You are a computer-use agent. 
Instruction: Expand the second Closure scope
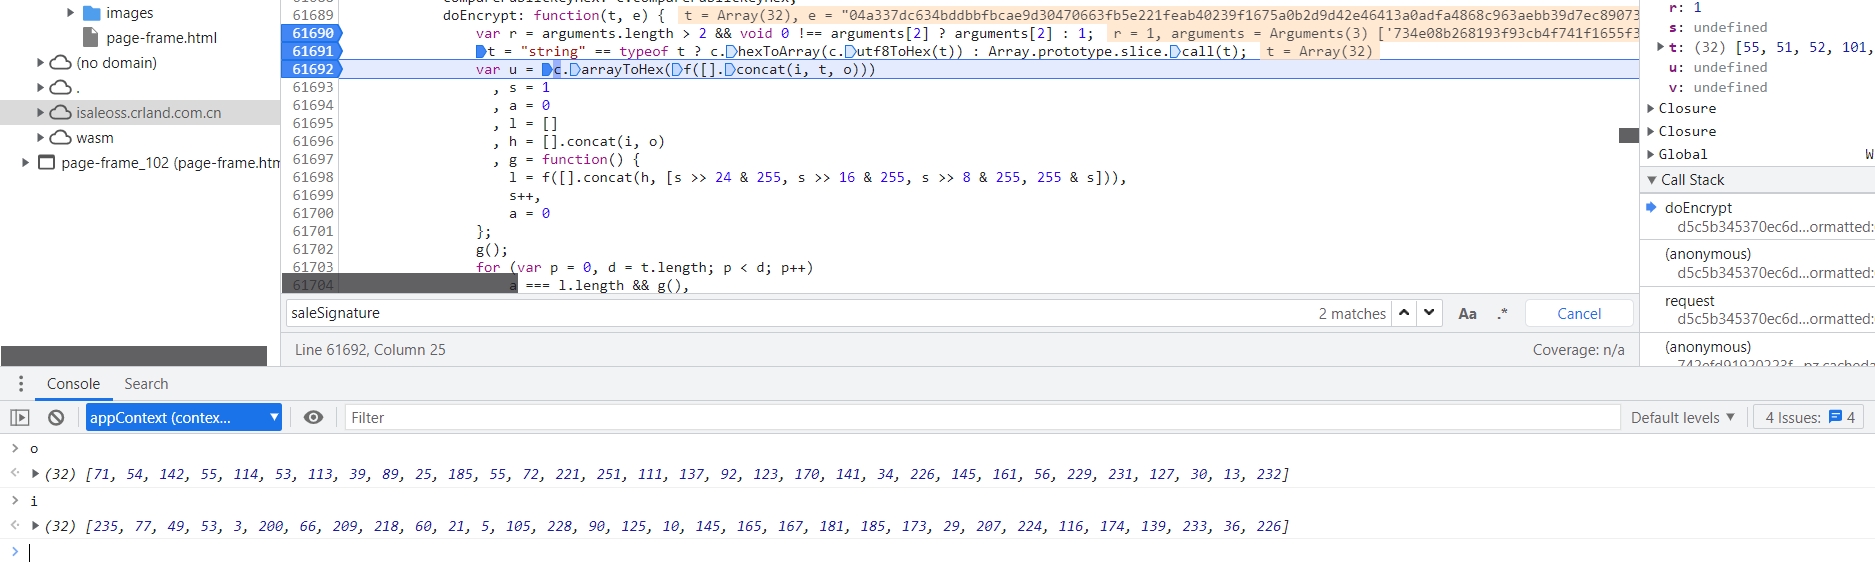[x=1651, y=131]
